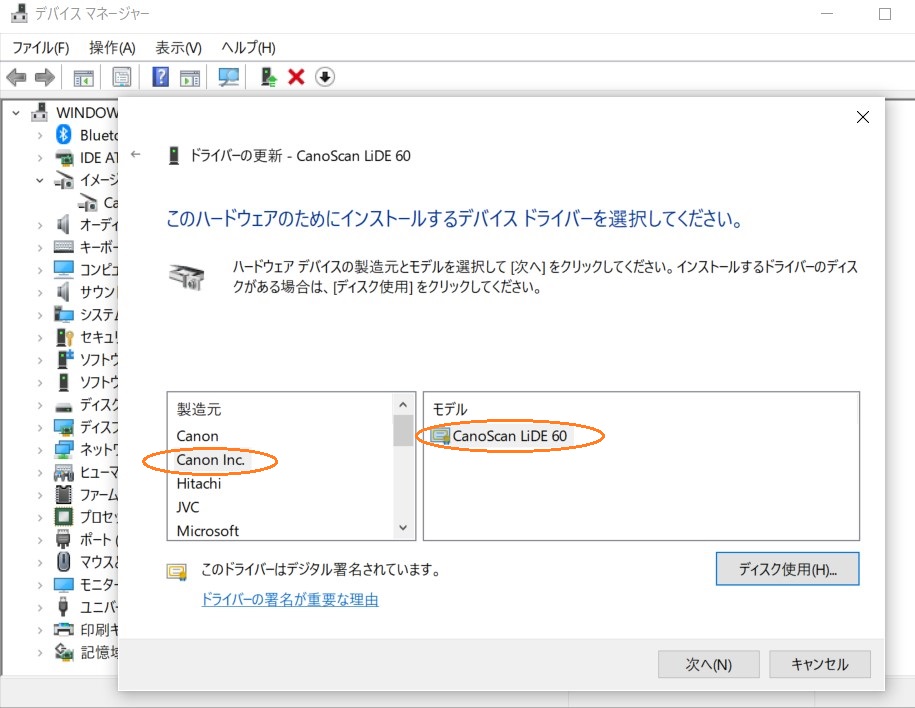Viewport: 915px width, 708px height.
Task: Select the disk drives category icon
Action: 64,406
